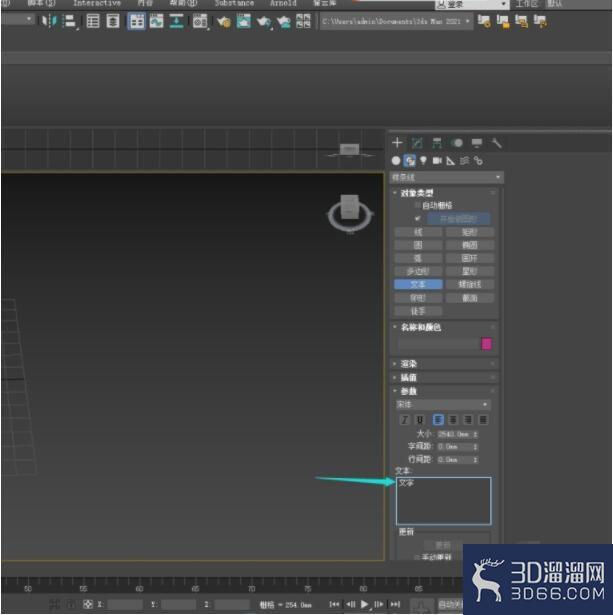This screenshot has height=615, width=613.
Task: Open the magenta object color swatch
Action: pos(486,344)
